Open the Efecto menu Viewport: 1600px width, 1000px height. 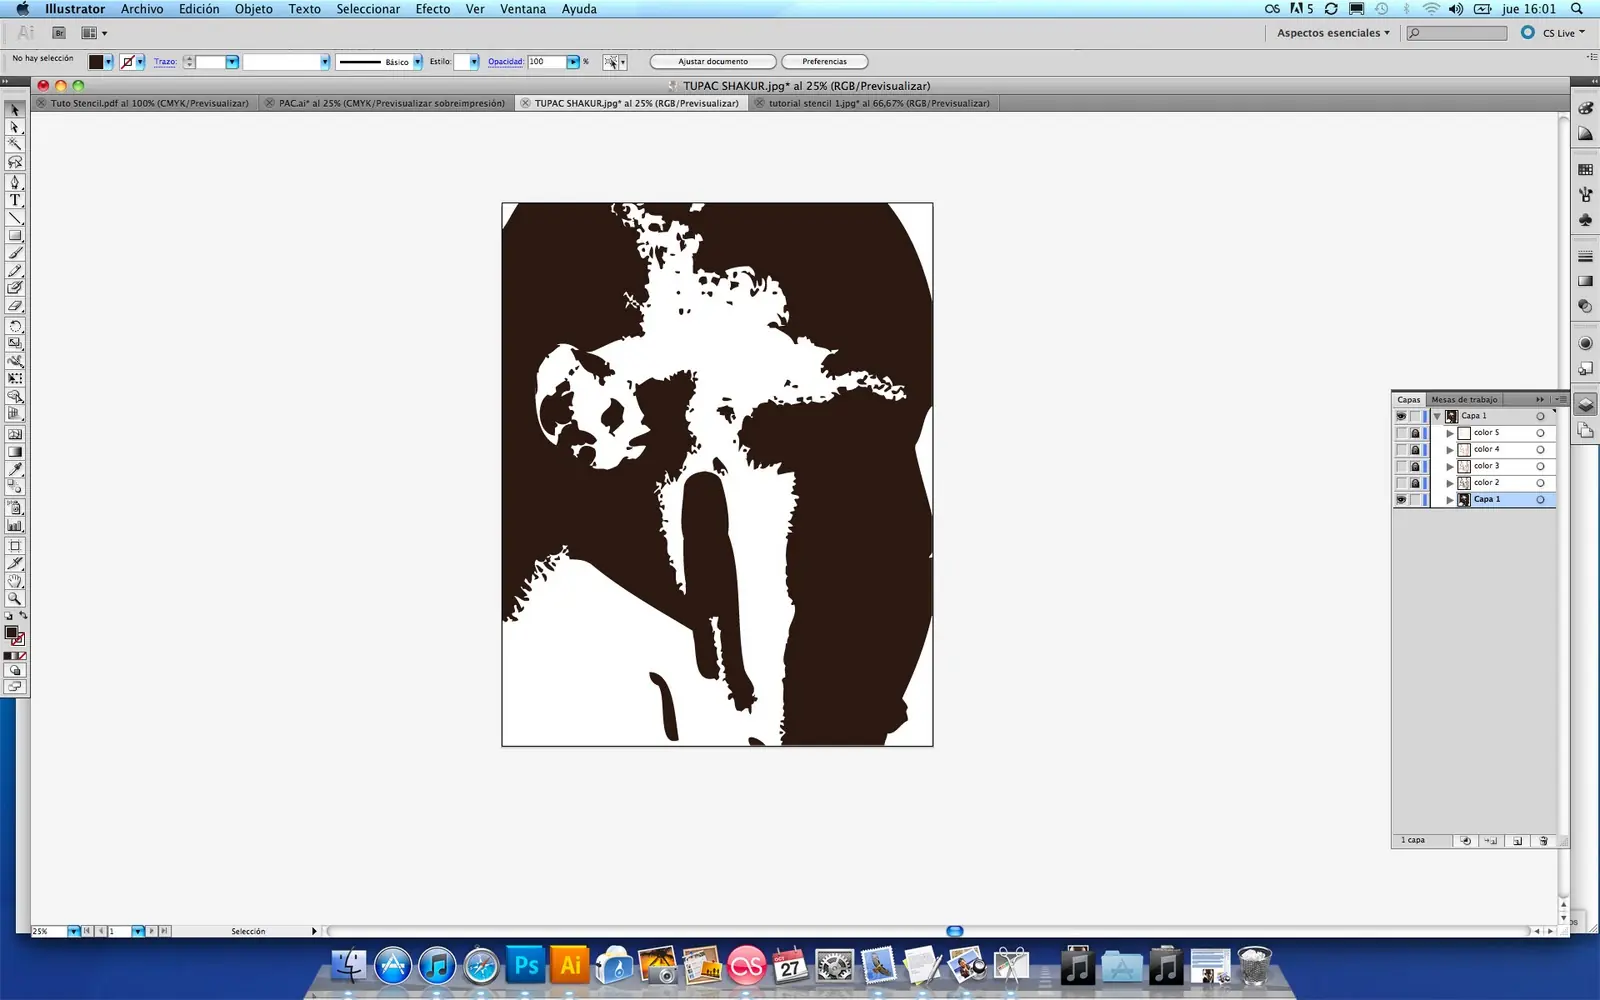433,9
